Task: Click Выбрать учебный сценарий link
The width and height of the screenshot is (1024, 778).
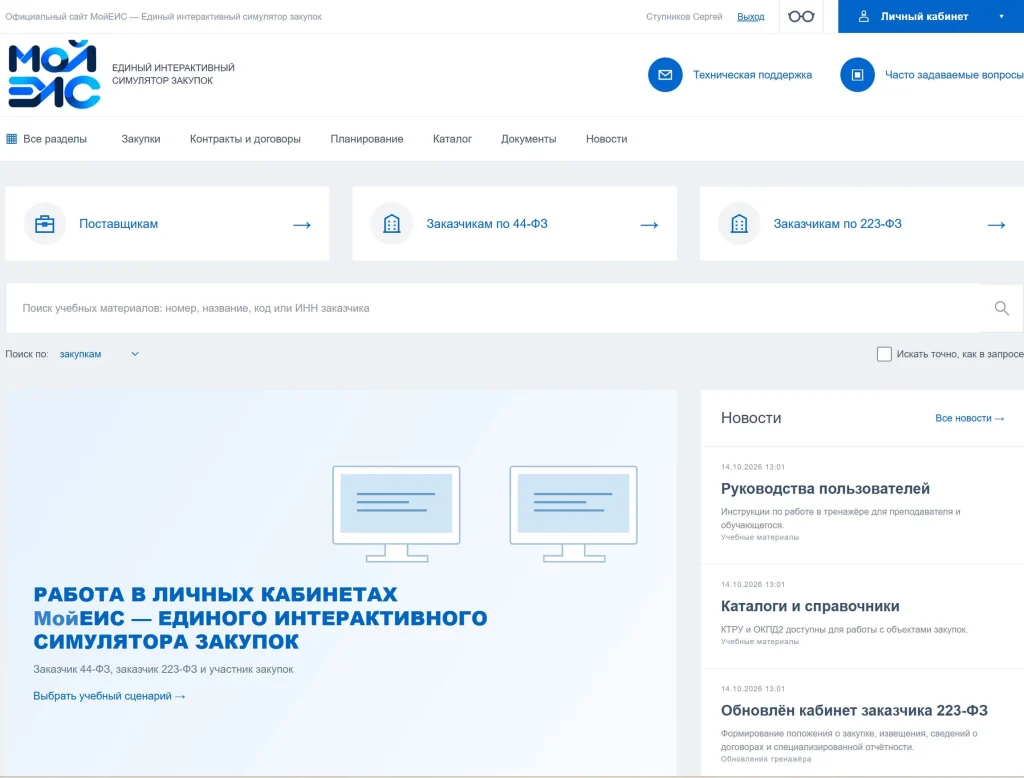Action: (109, 696)
